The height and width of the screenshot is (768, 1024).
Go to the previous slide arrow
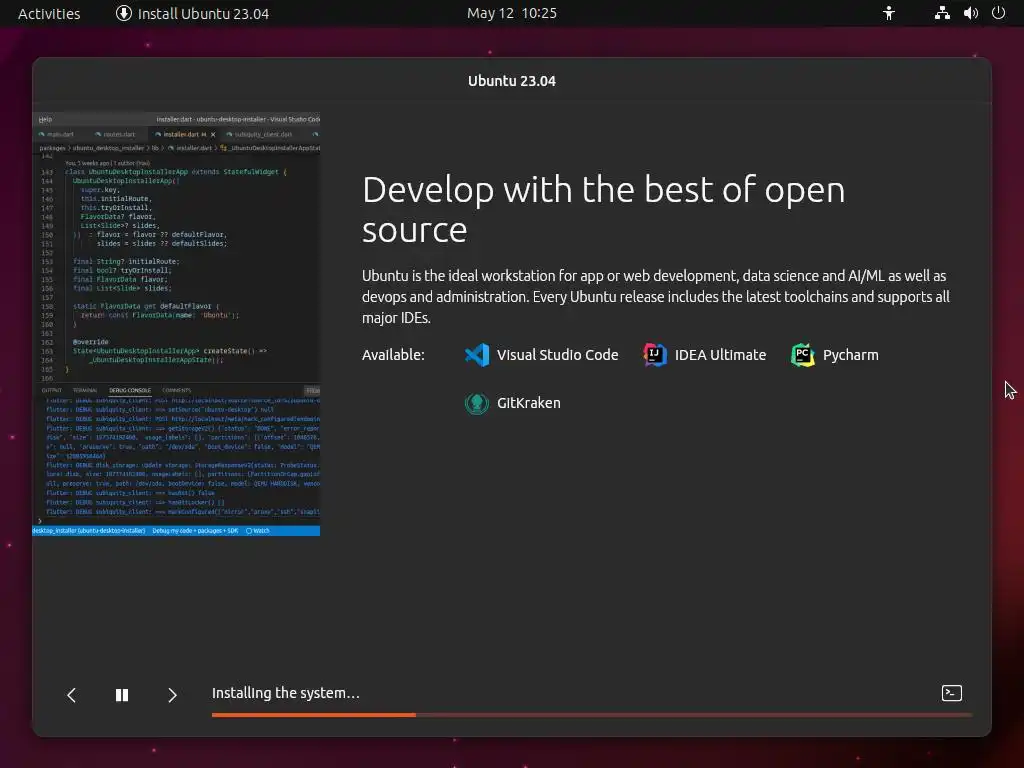[72, 696]
